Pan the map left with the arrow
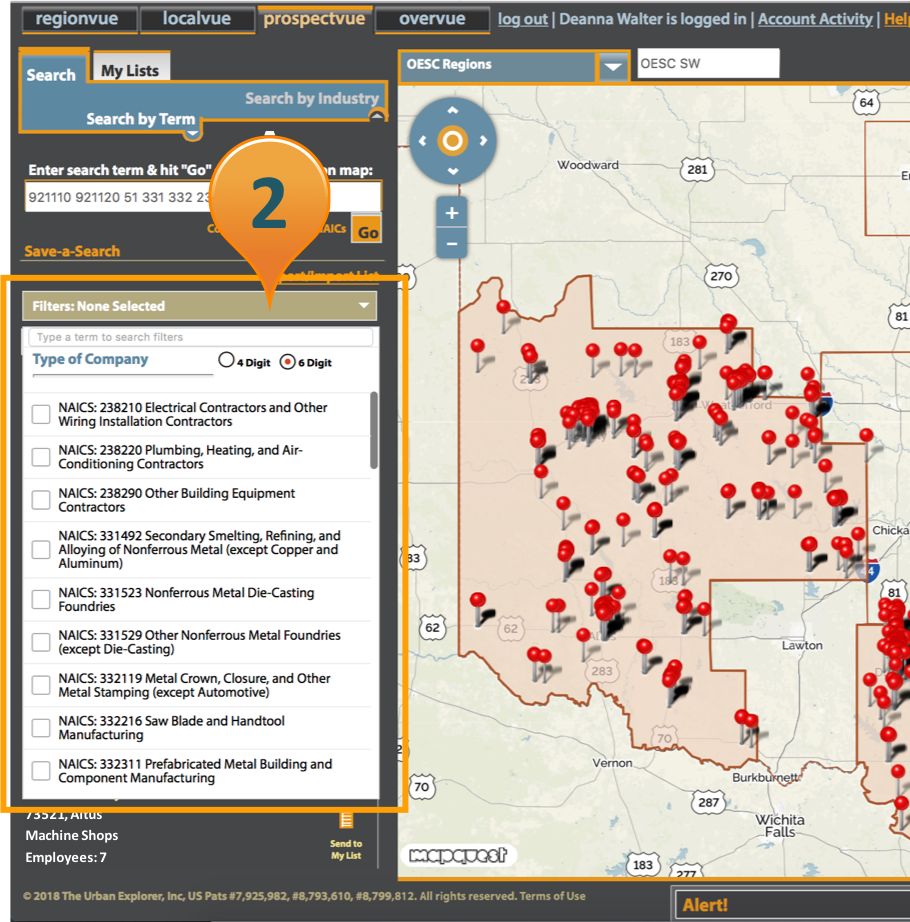This screenshot has height=922, width=910. 421,141
